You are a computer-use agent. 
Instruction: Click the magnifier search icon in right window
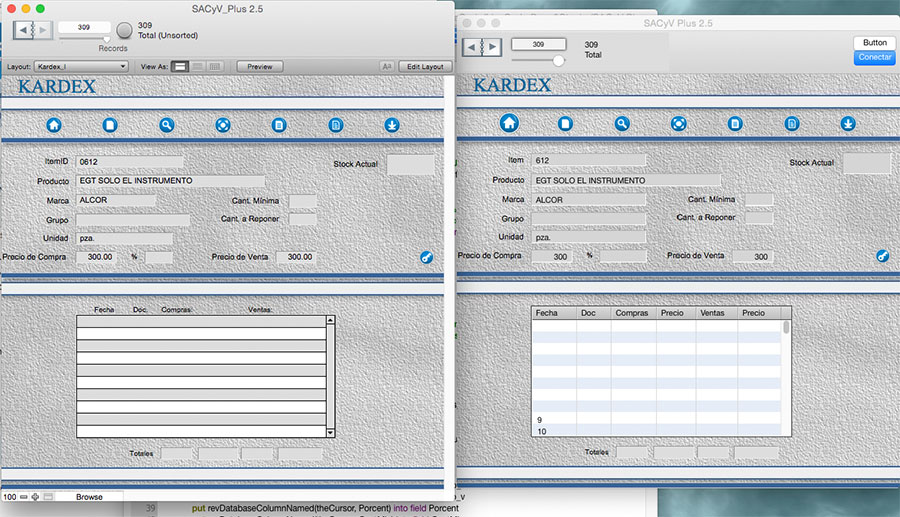[622, 123]
